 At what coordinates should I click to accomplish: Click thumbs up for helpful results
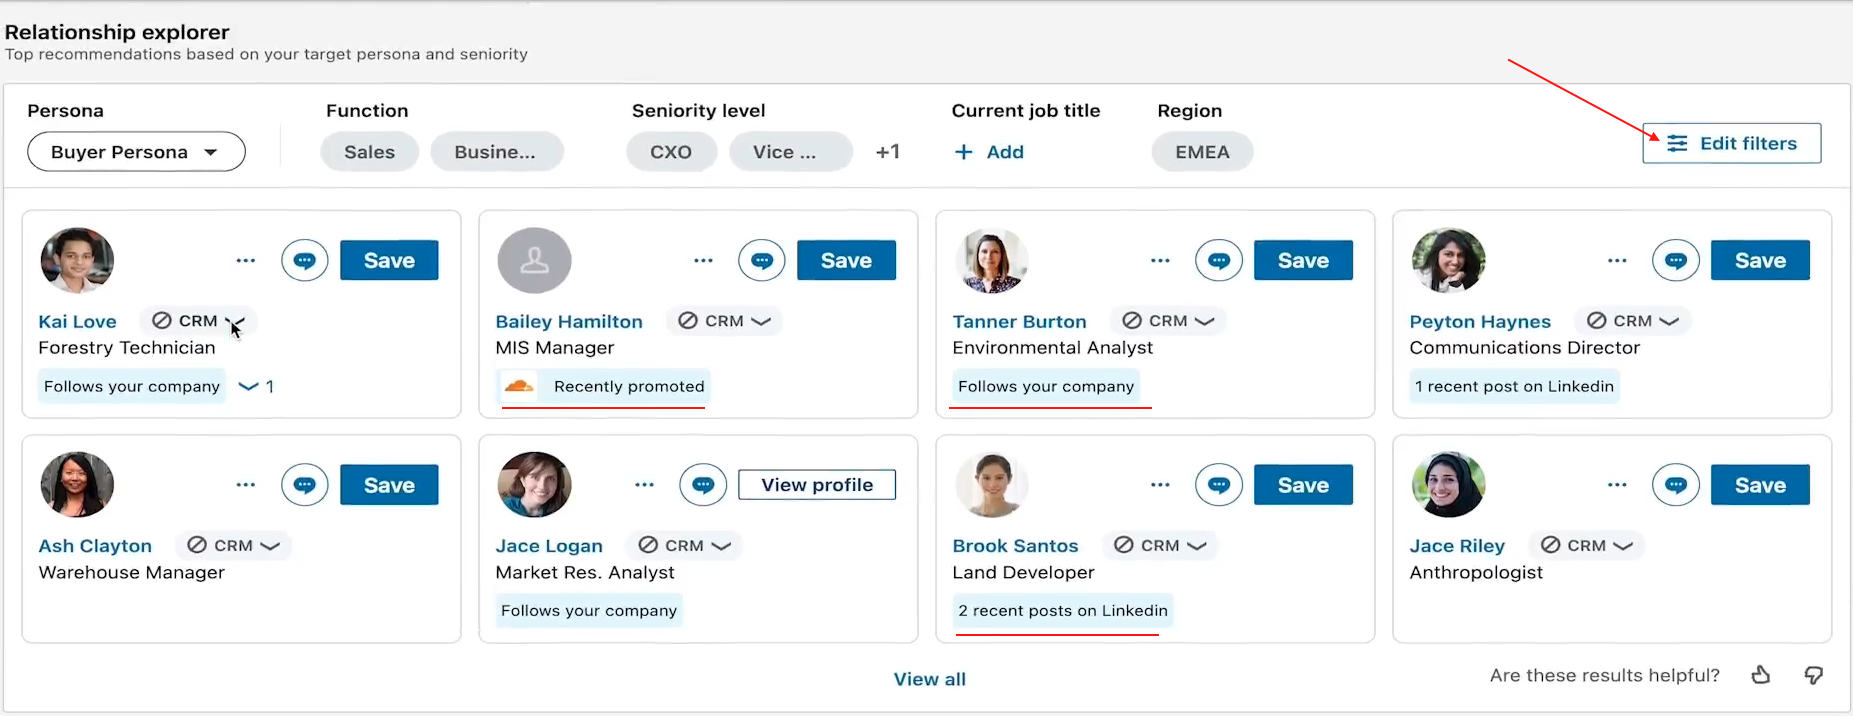coord(1761,676)
